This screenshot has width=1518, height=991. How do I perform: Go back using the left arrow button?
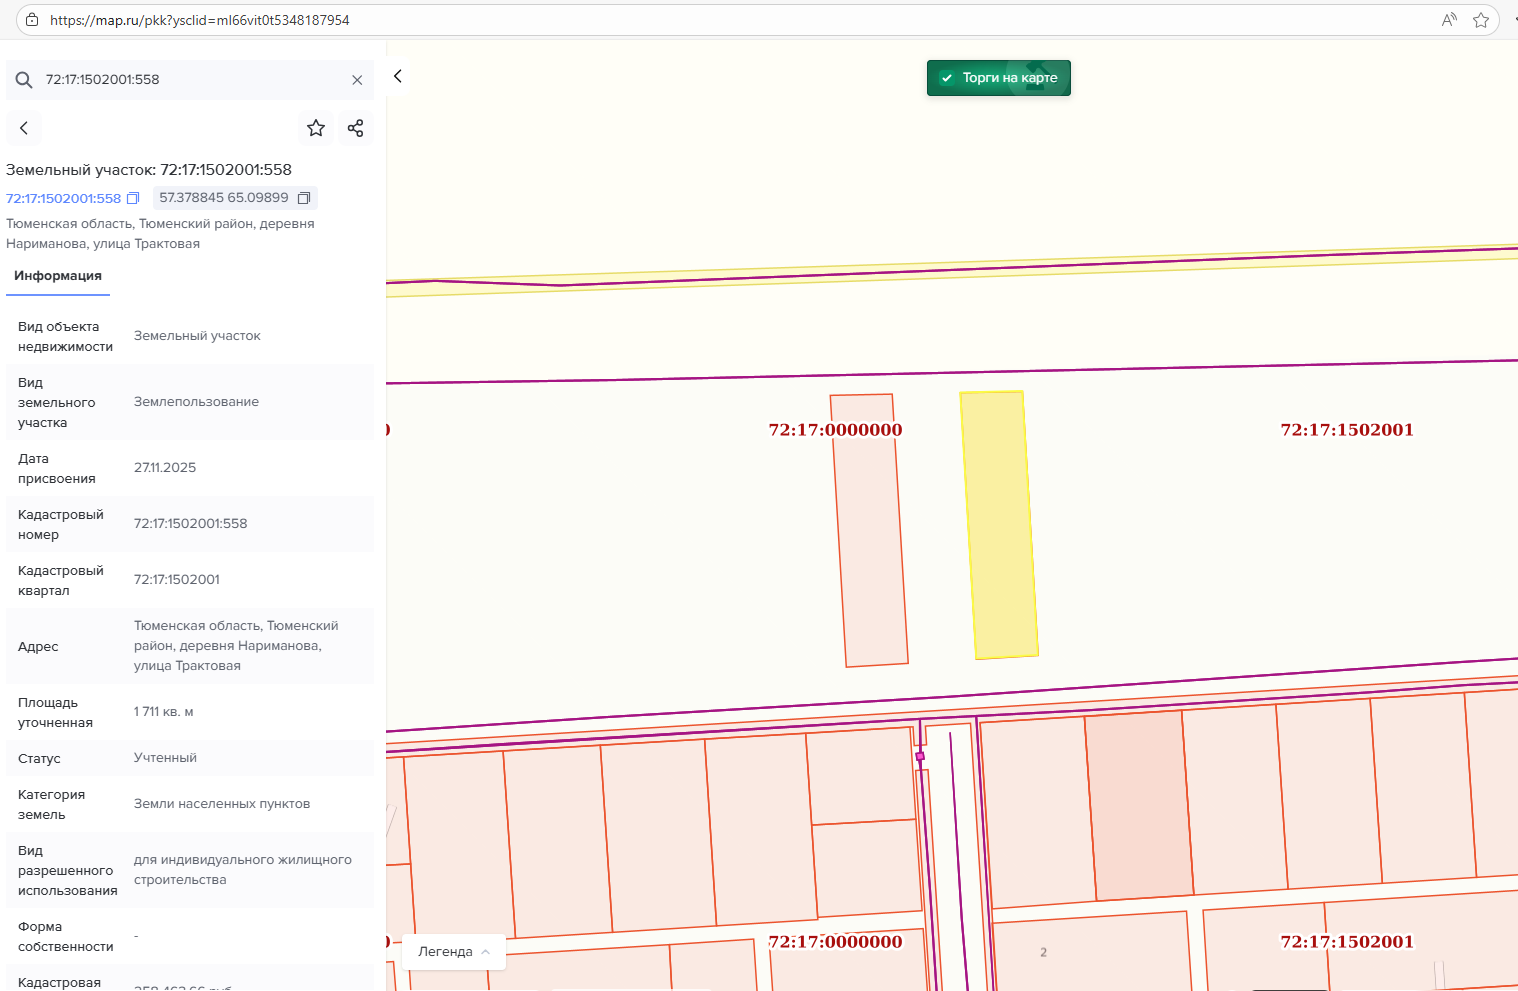[x=24, y=128]
